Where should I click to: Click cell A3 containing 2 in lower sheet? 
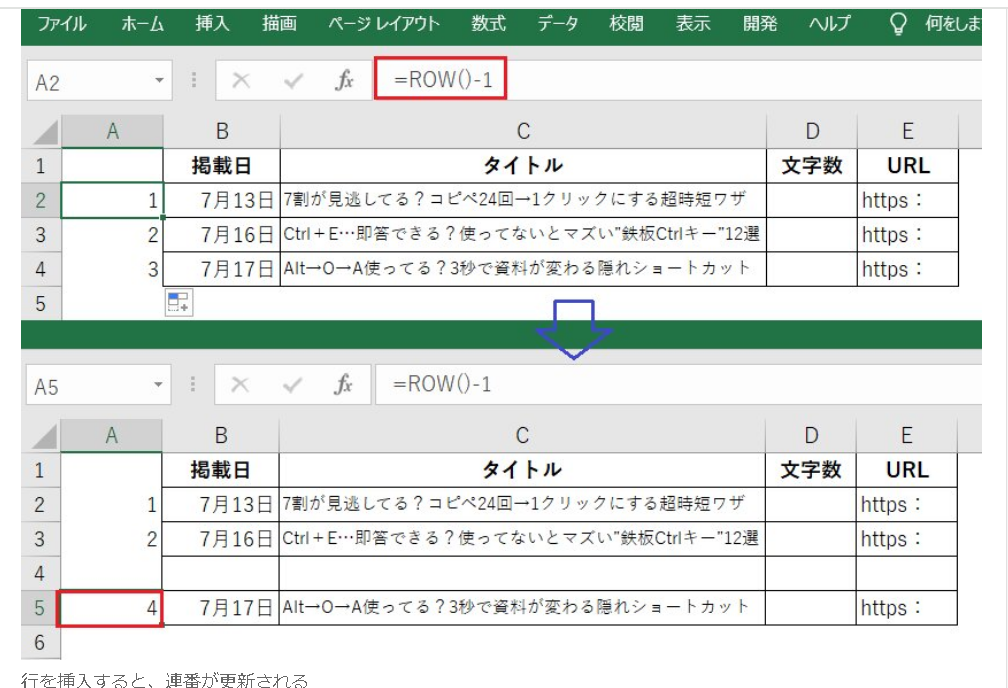(x=111, y=539)
